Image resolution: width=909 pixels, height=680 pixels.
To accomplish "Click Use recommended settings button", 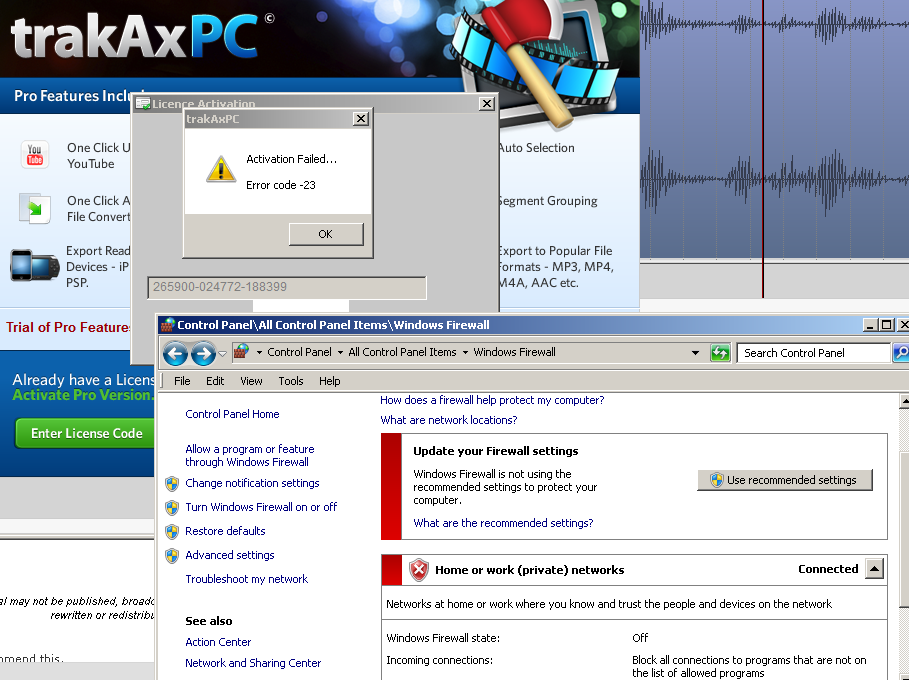I will coord(784,480).
